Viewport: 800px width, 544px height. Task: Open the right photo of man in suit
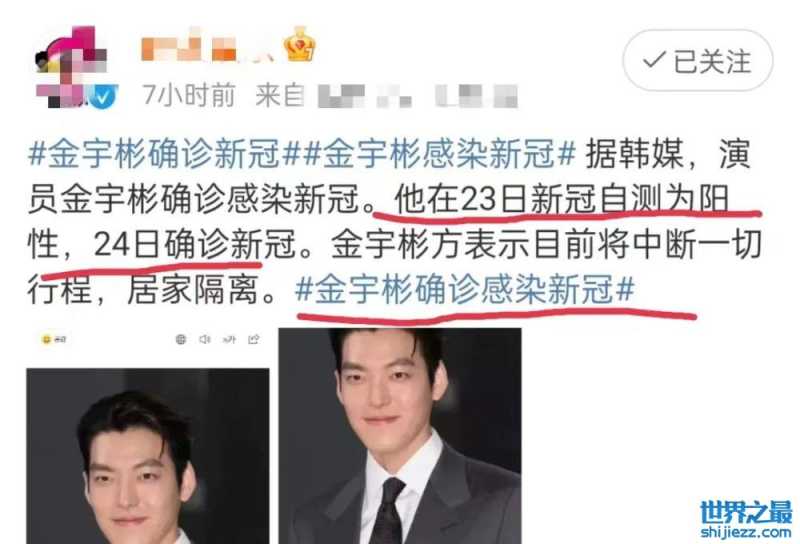(x=399, y=436)
